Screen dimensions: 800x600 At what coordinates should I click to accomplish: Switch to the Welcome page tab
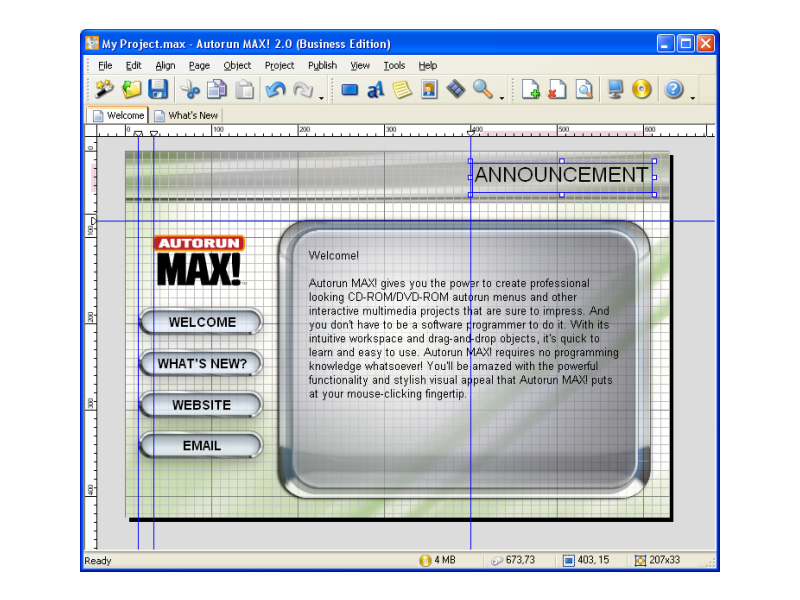tap(118, 115)
